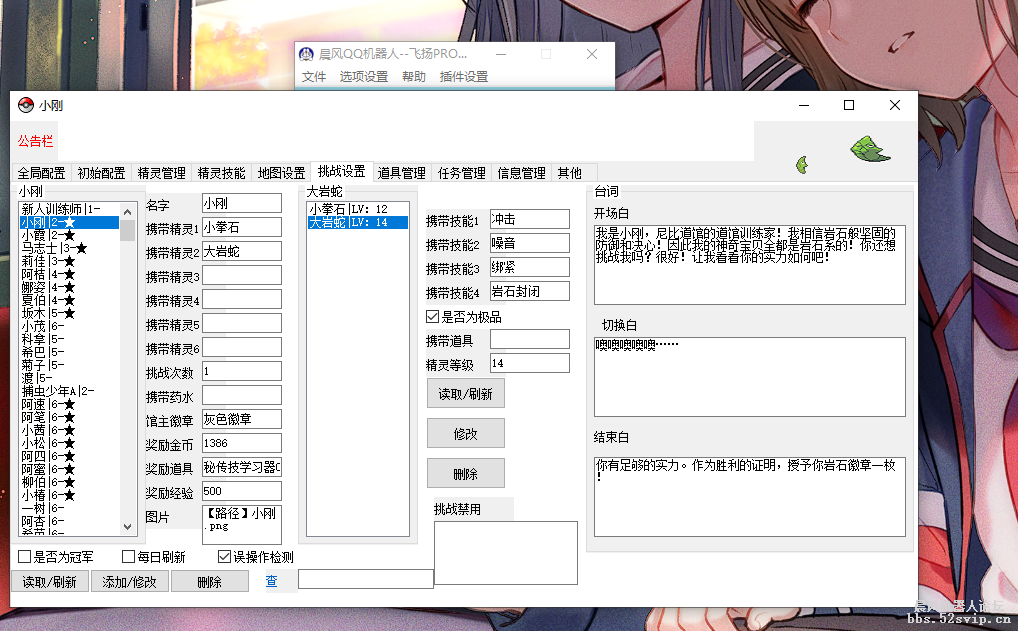The image size is (1018, 631).
Task: Click the 读取/刷新 button at bottom left
Action: pyautogui.click(x=49, y=581)
